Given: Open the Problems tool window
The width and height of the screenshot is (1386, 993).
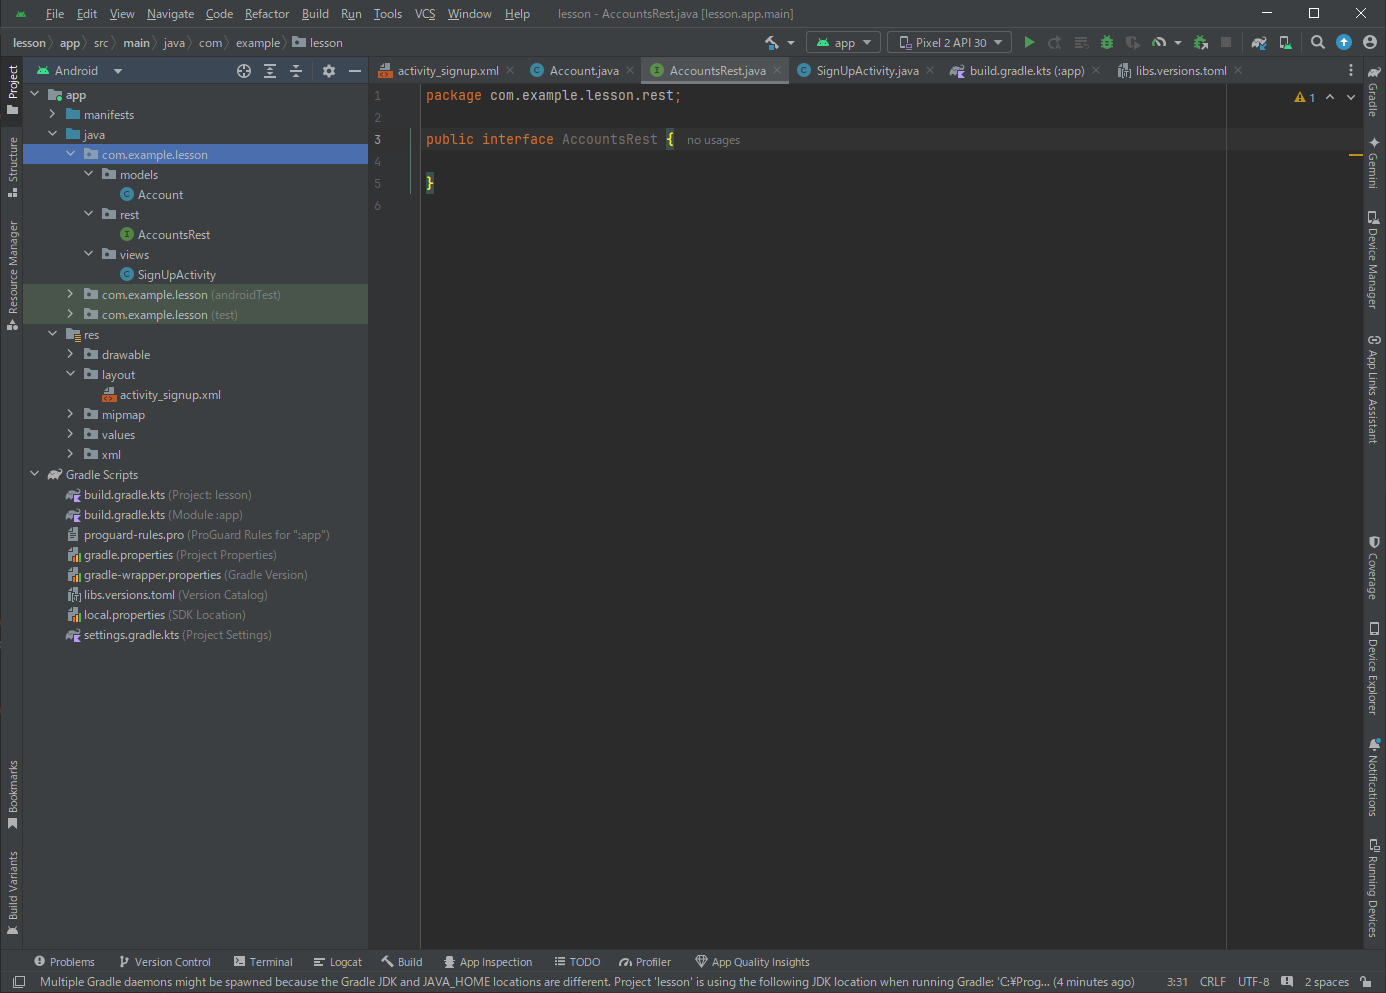Looking at the screenshot, I should (x=64, y=962).
